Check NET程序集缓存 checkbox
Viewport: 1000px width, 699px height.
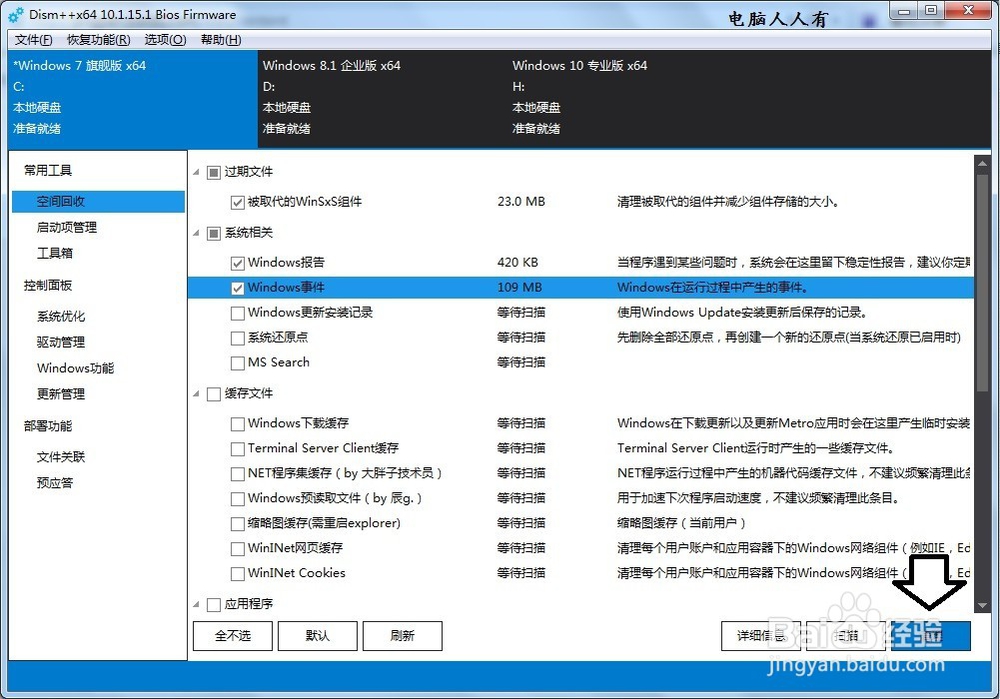[237, 473]
